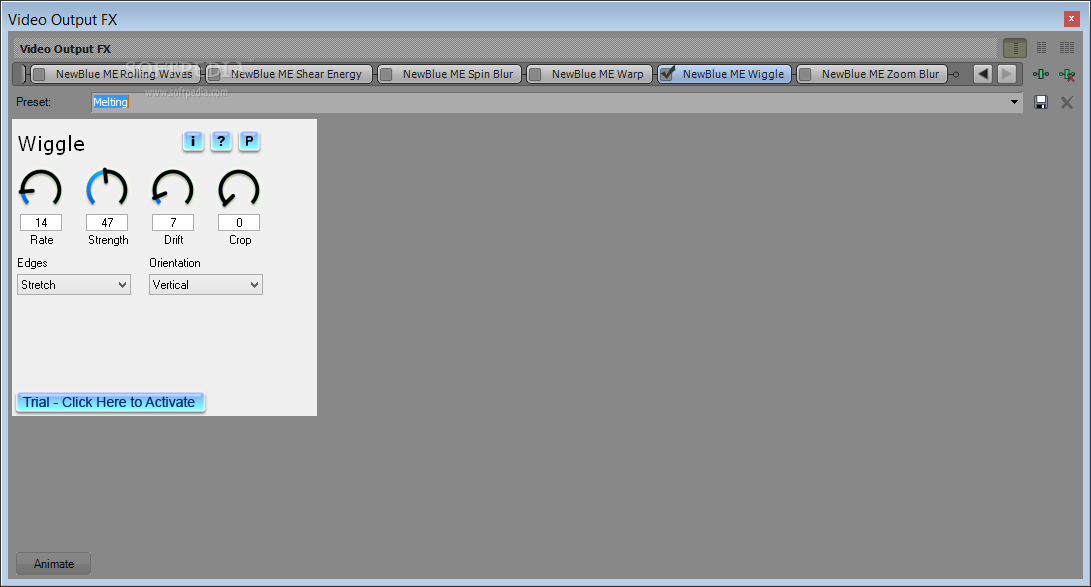Open the Plug-In Chain icon
This screenshot has height=587, width=1091.
(x=1041, y=74)
